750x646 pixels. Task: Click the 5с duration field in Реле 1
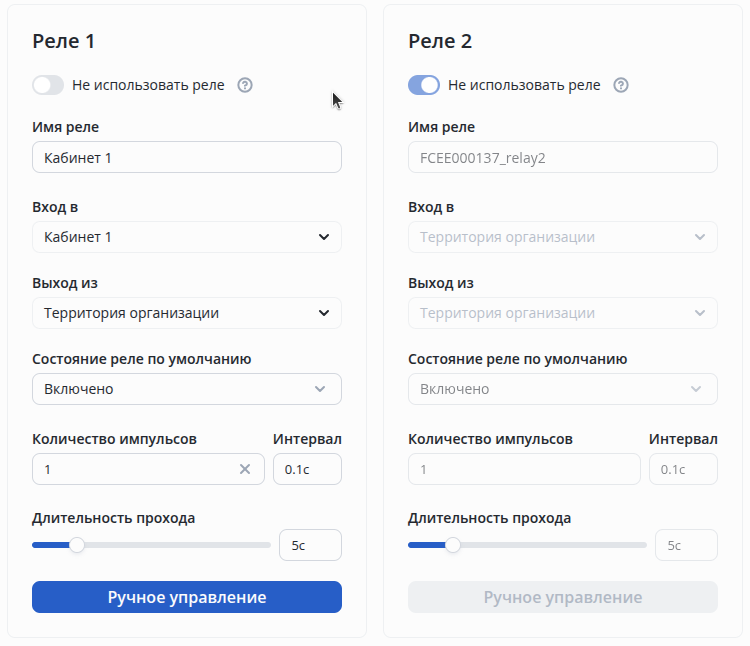coord(310,545)
